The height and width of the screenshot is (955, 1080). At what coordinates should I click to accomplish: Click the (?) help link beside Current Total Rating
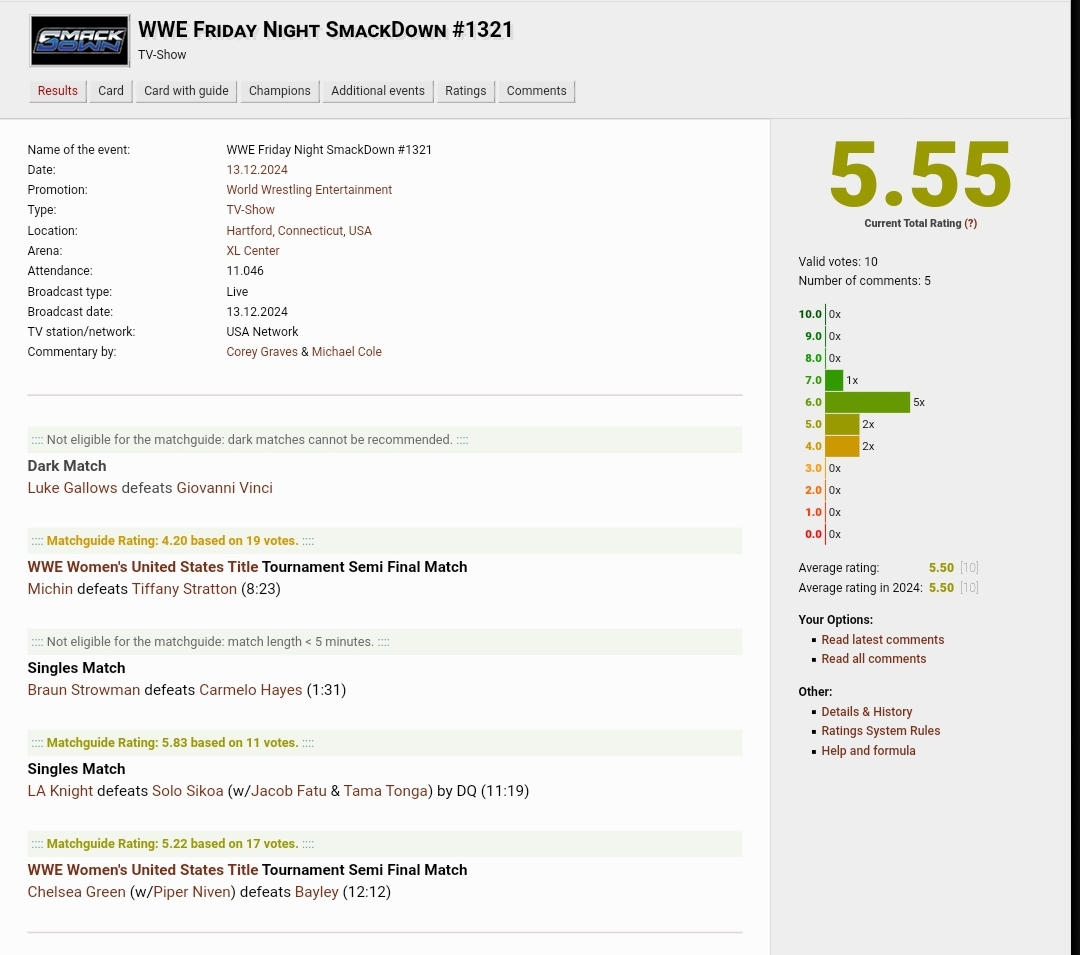click(x=970, y=223)
